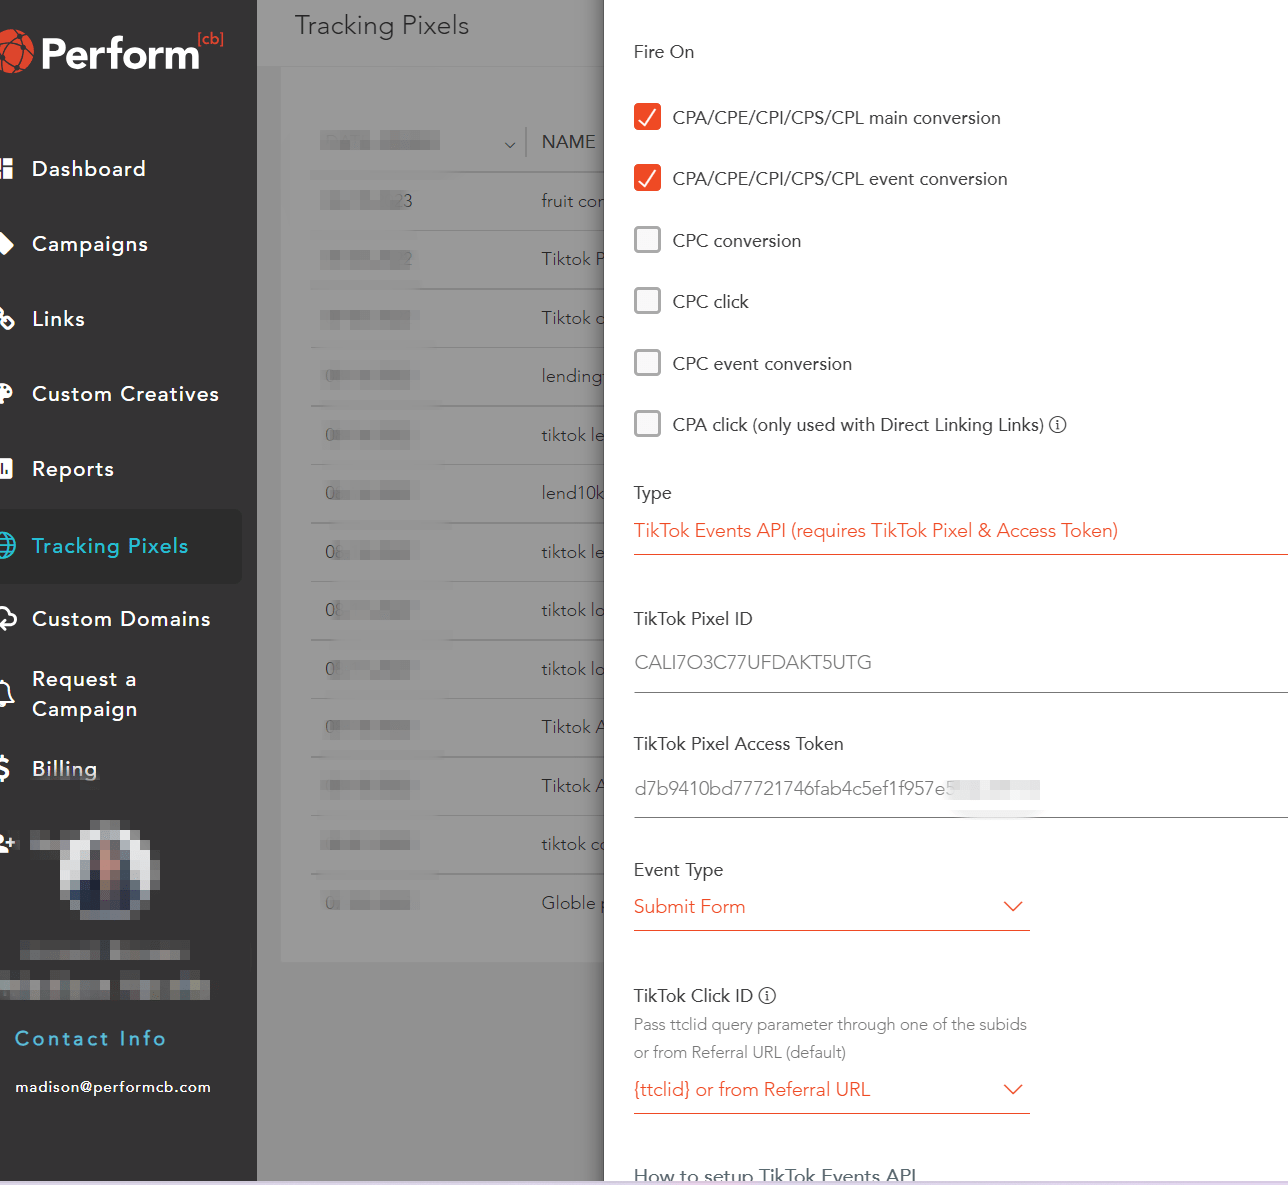Click the Reports chart icon
The height and width of the screenshot is (1185, 1288).
[6, 468]
